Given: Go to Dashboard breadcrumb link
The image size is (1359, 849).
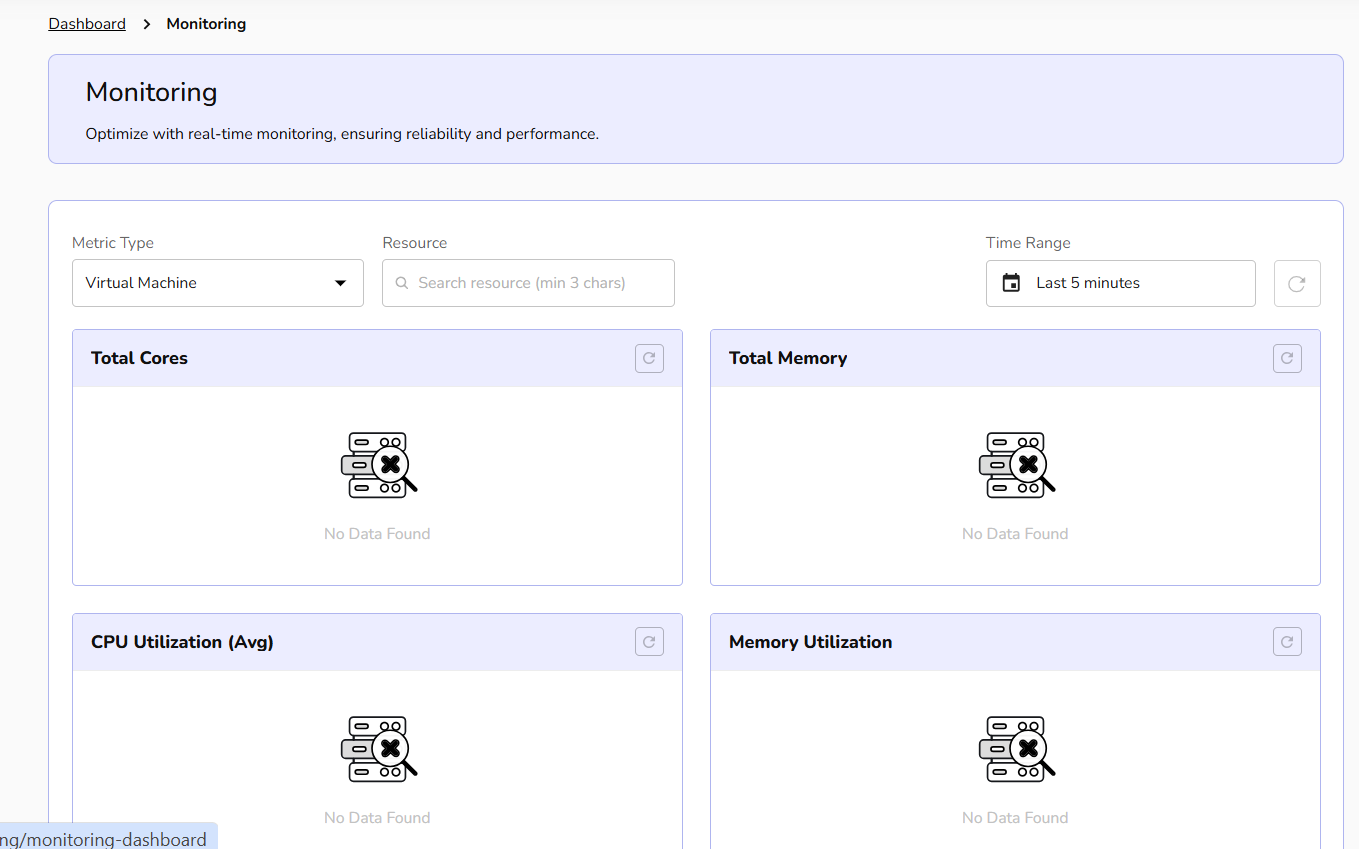Looking at the screenshot, I should point(87,24).
